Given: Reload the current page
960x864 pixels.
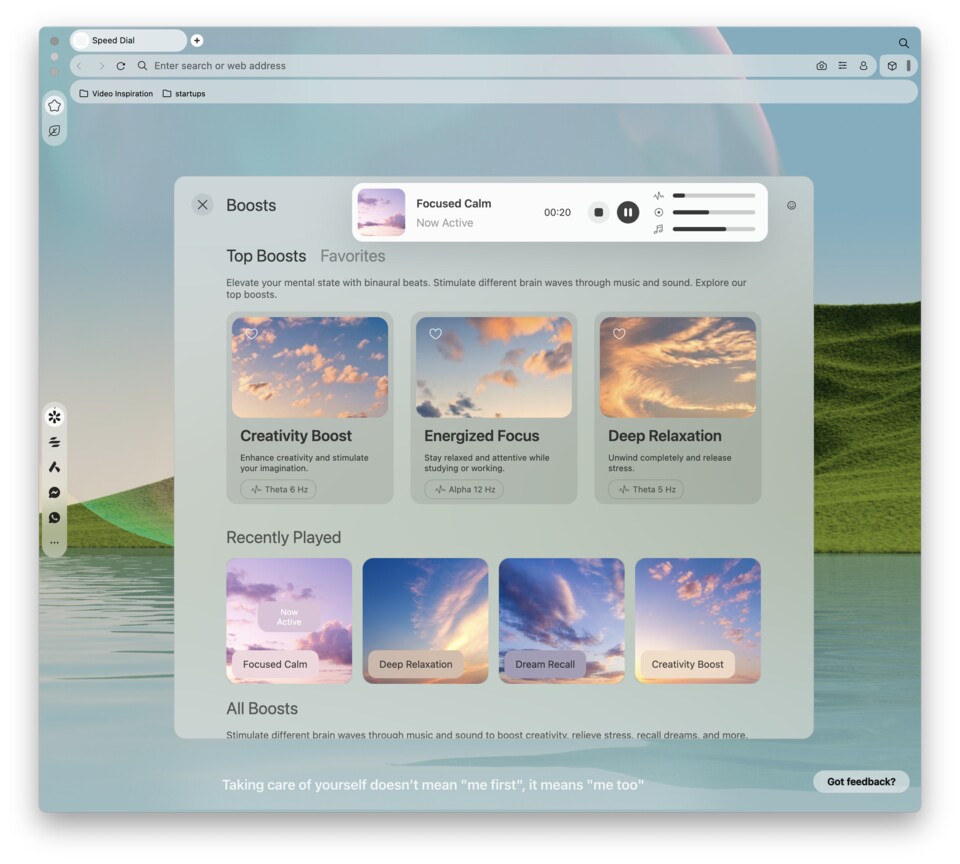Looking at the screenshot, I should (121, 66).
